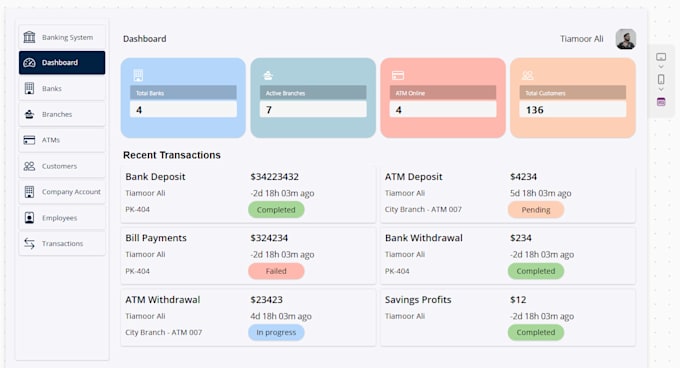Click the card icon on ATM Online card

[x=398, y=75]
